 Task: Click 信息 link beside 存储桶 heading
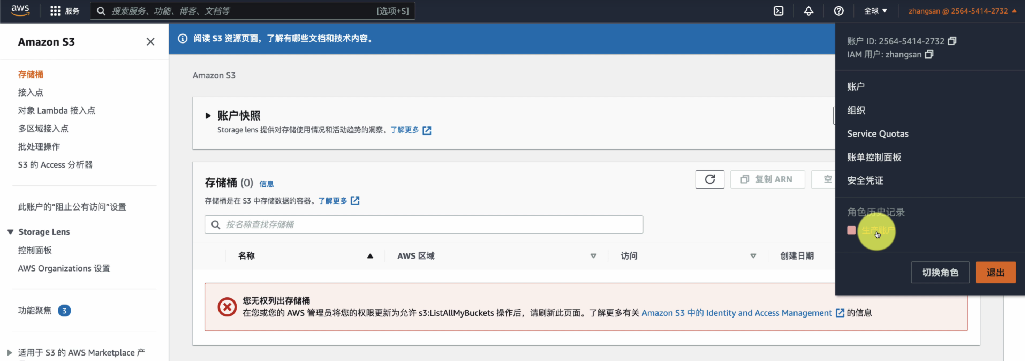pyautogui.click(x=267, y=184)
